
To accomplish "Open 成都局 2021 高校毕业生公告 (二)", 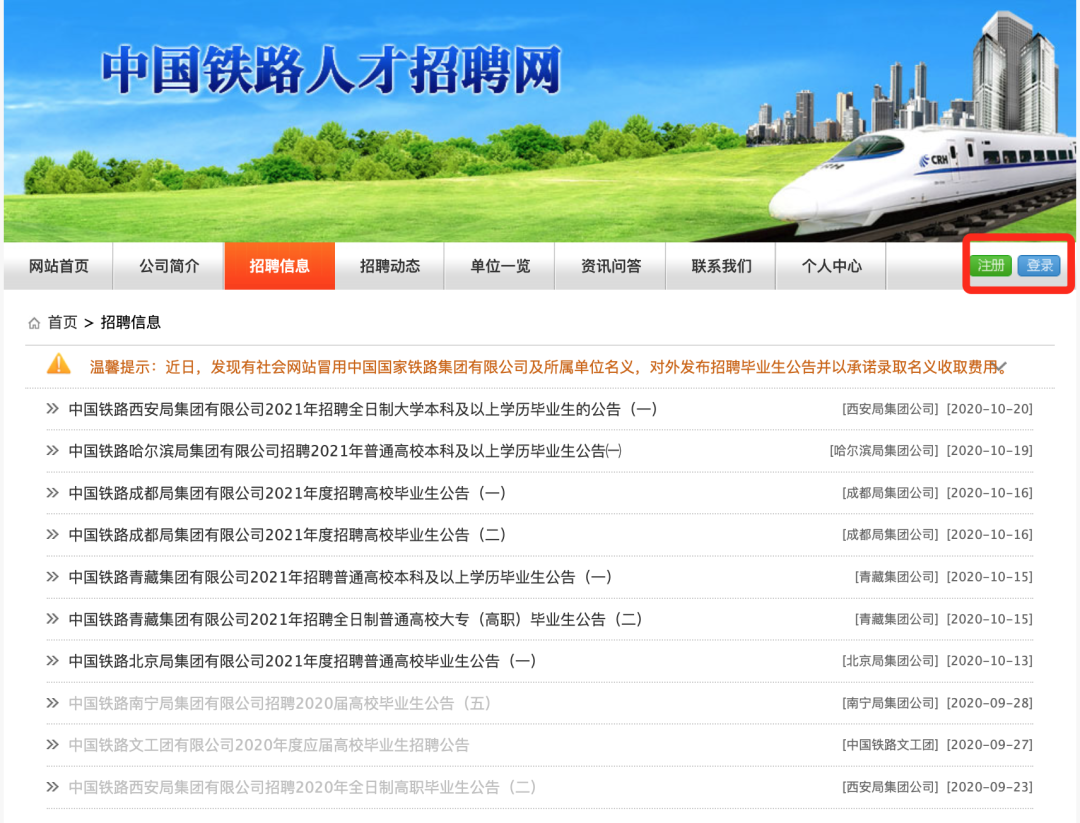I will click(x=287, y=535).
